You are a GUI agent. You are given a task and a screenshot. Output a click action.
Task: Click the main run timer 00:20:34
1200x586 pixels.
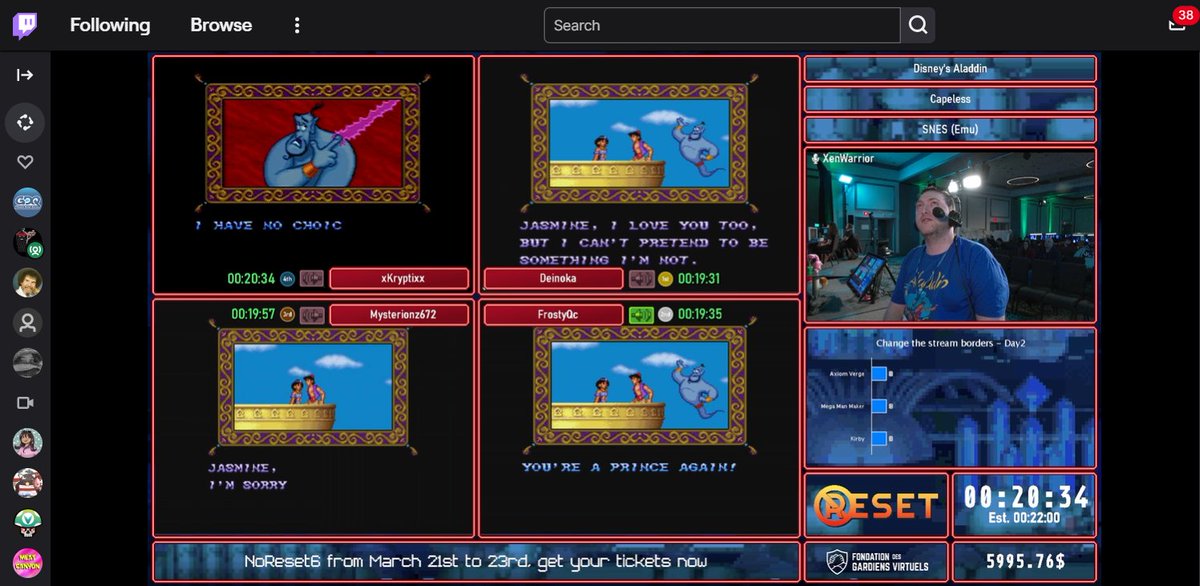pos(1026,496)
